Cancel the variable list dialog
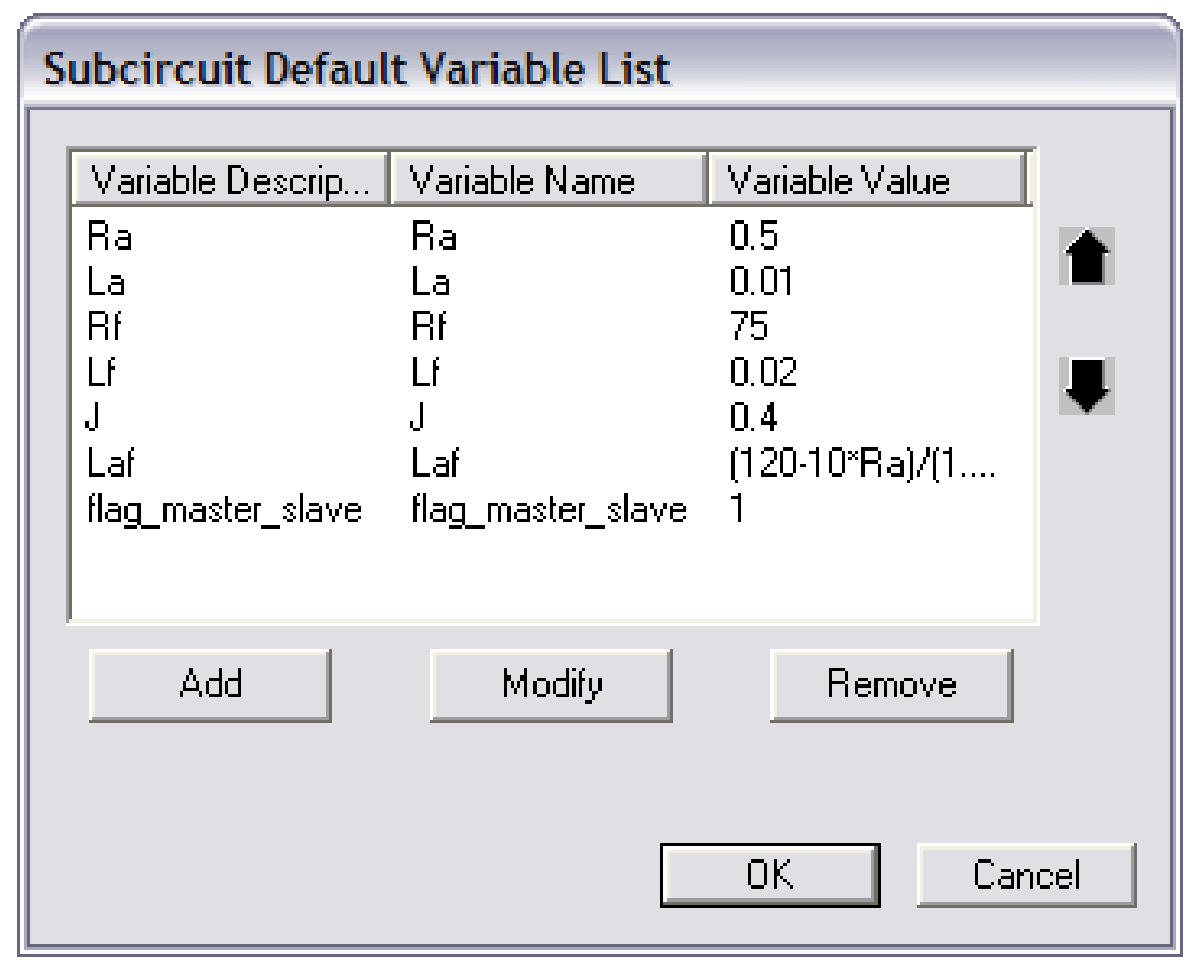The width and height of the screenshot is (1192, 961). [x=1026, y=874]
